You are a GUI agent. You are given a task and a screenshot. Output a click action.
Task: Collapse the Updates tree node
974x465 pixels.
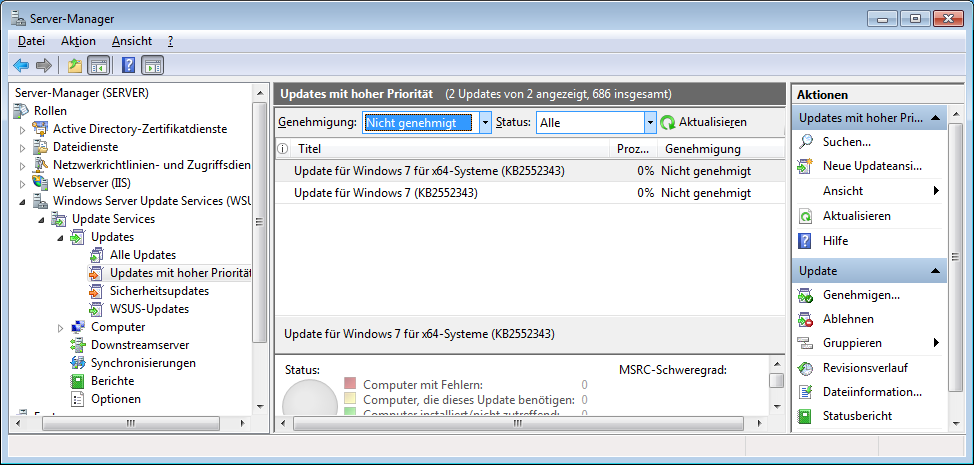click(61, 237)
